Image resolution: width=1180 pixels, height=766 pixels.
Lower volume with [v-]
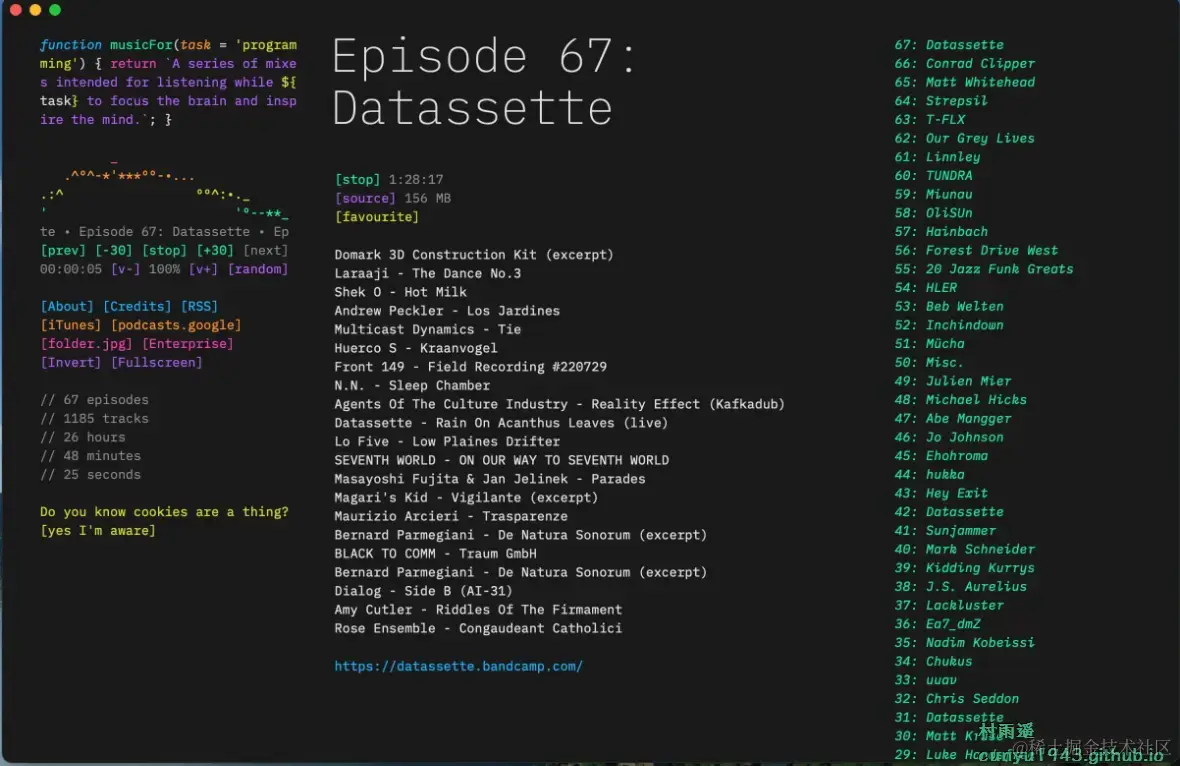[x=125, y=269]
